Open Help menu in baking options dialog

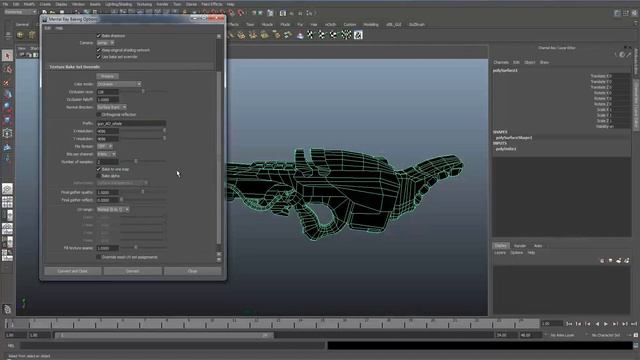pyautogui.click(x=59, y=28)
